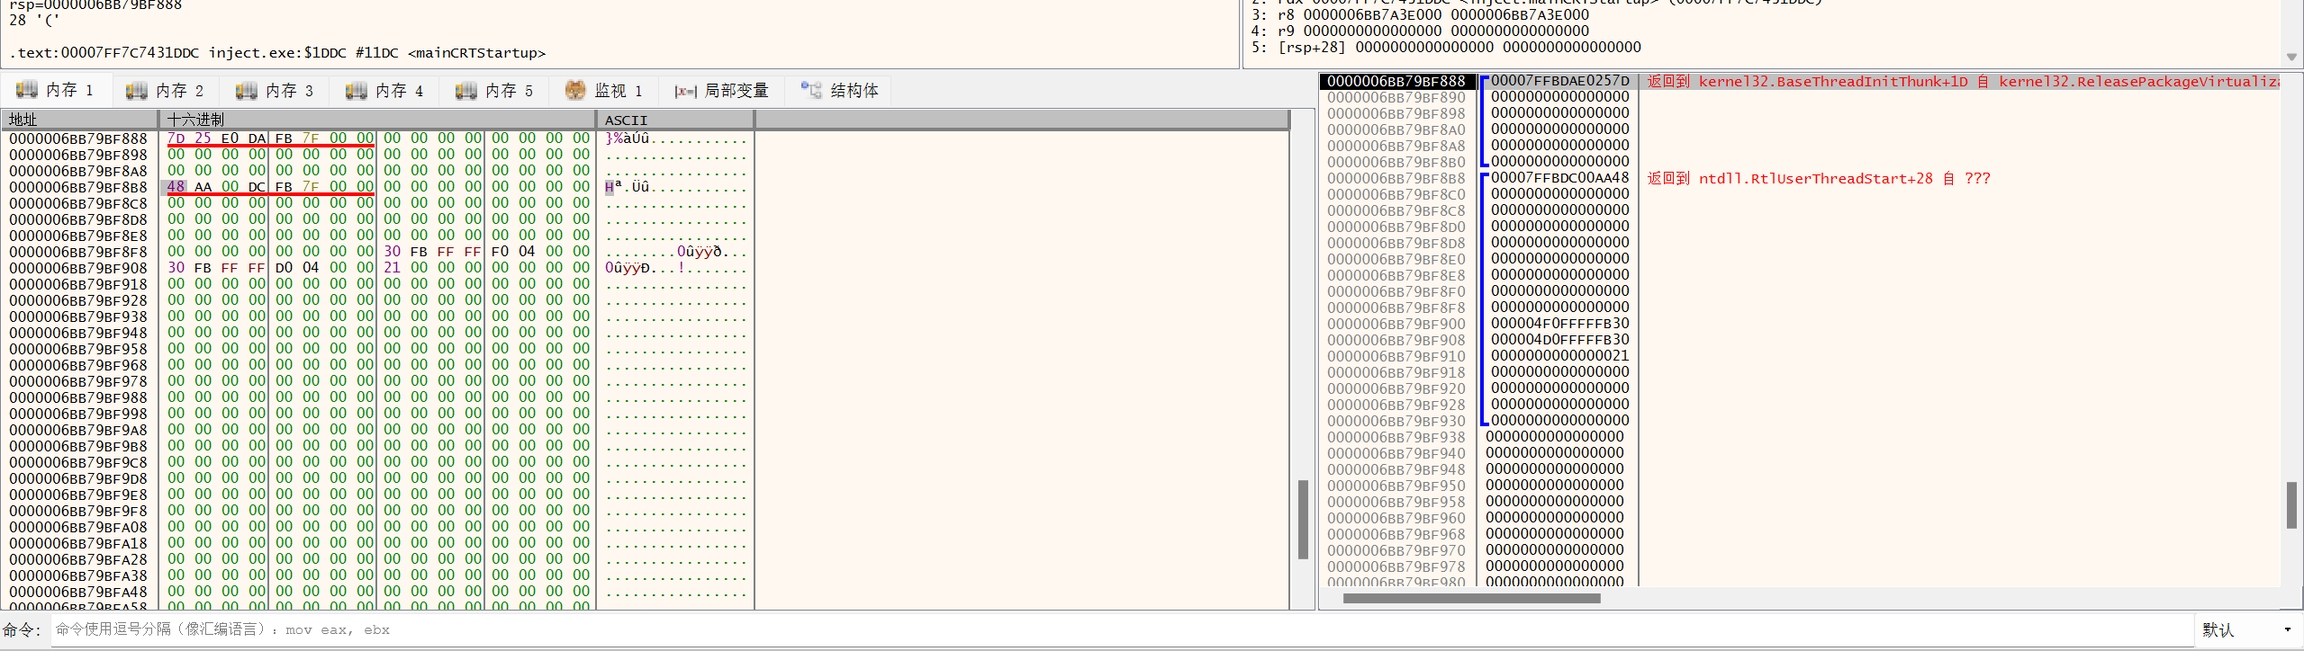The width and height of the screenshot is (2304, 651).
Task: Select the highlighted byte 48 in dump
Action: coord(176,187)
